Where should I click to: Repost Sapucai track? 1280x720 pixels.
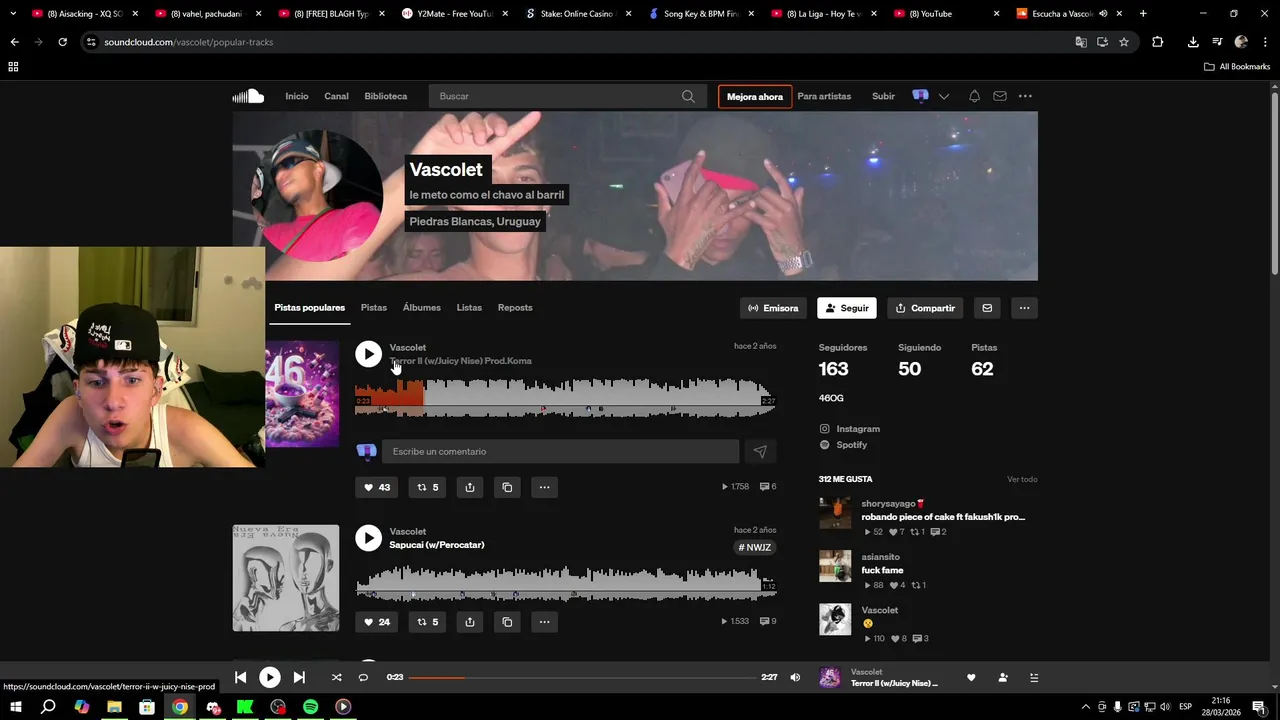coord(428,622)
